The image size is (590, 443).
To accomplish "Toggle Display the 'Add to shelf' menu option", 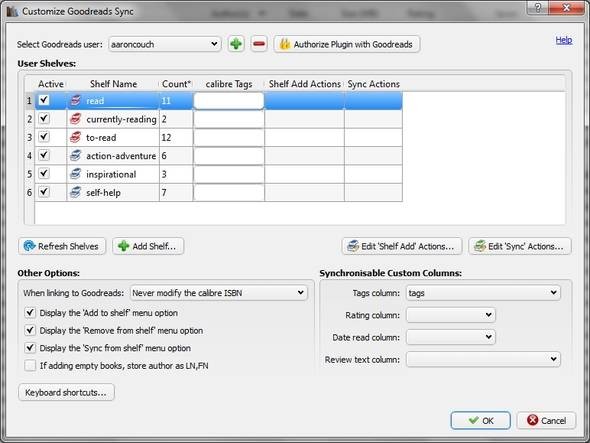I will tap(30, 313).
